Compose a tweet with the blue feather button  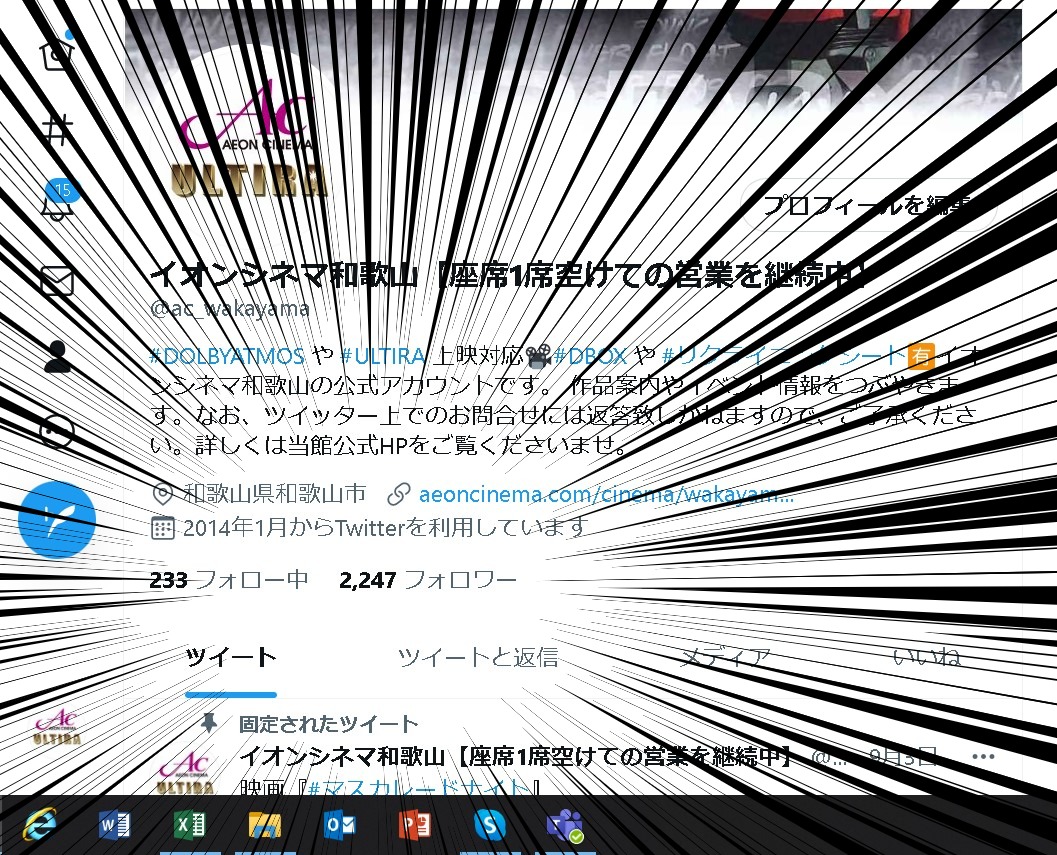tap(57, 519)
